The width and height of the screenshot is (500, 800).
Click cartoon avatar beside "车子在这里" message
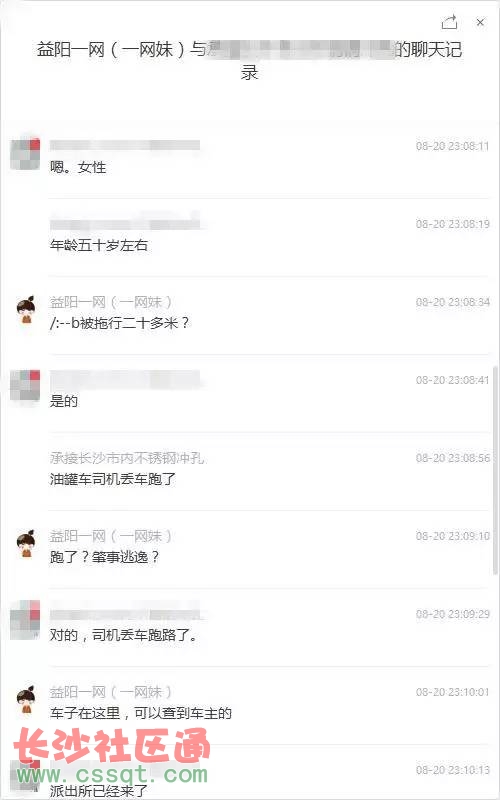click(26, 700)
